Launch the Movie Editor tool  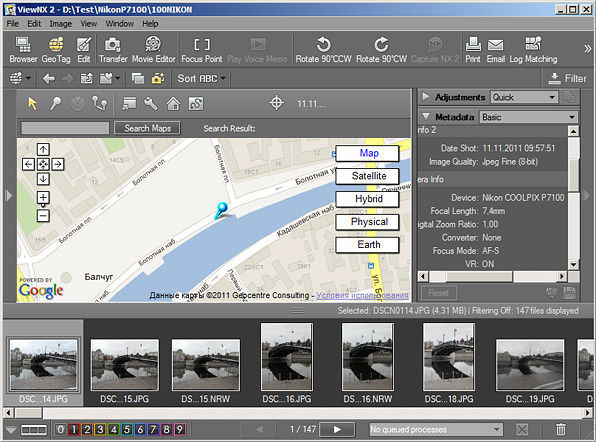click(x=153, y=44)
